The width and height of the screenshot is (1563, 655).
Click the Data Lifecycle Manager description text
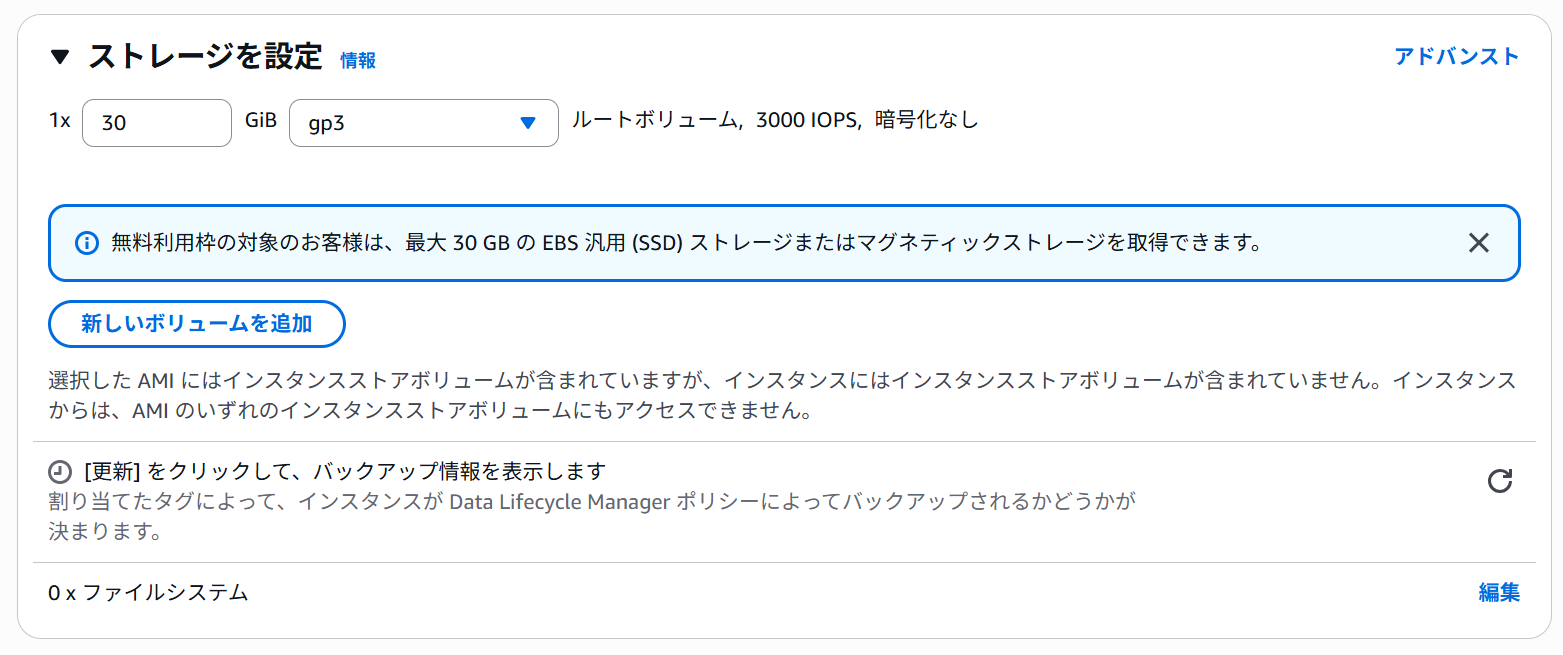click(590, 501)
